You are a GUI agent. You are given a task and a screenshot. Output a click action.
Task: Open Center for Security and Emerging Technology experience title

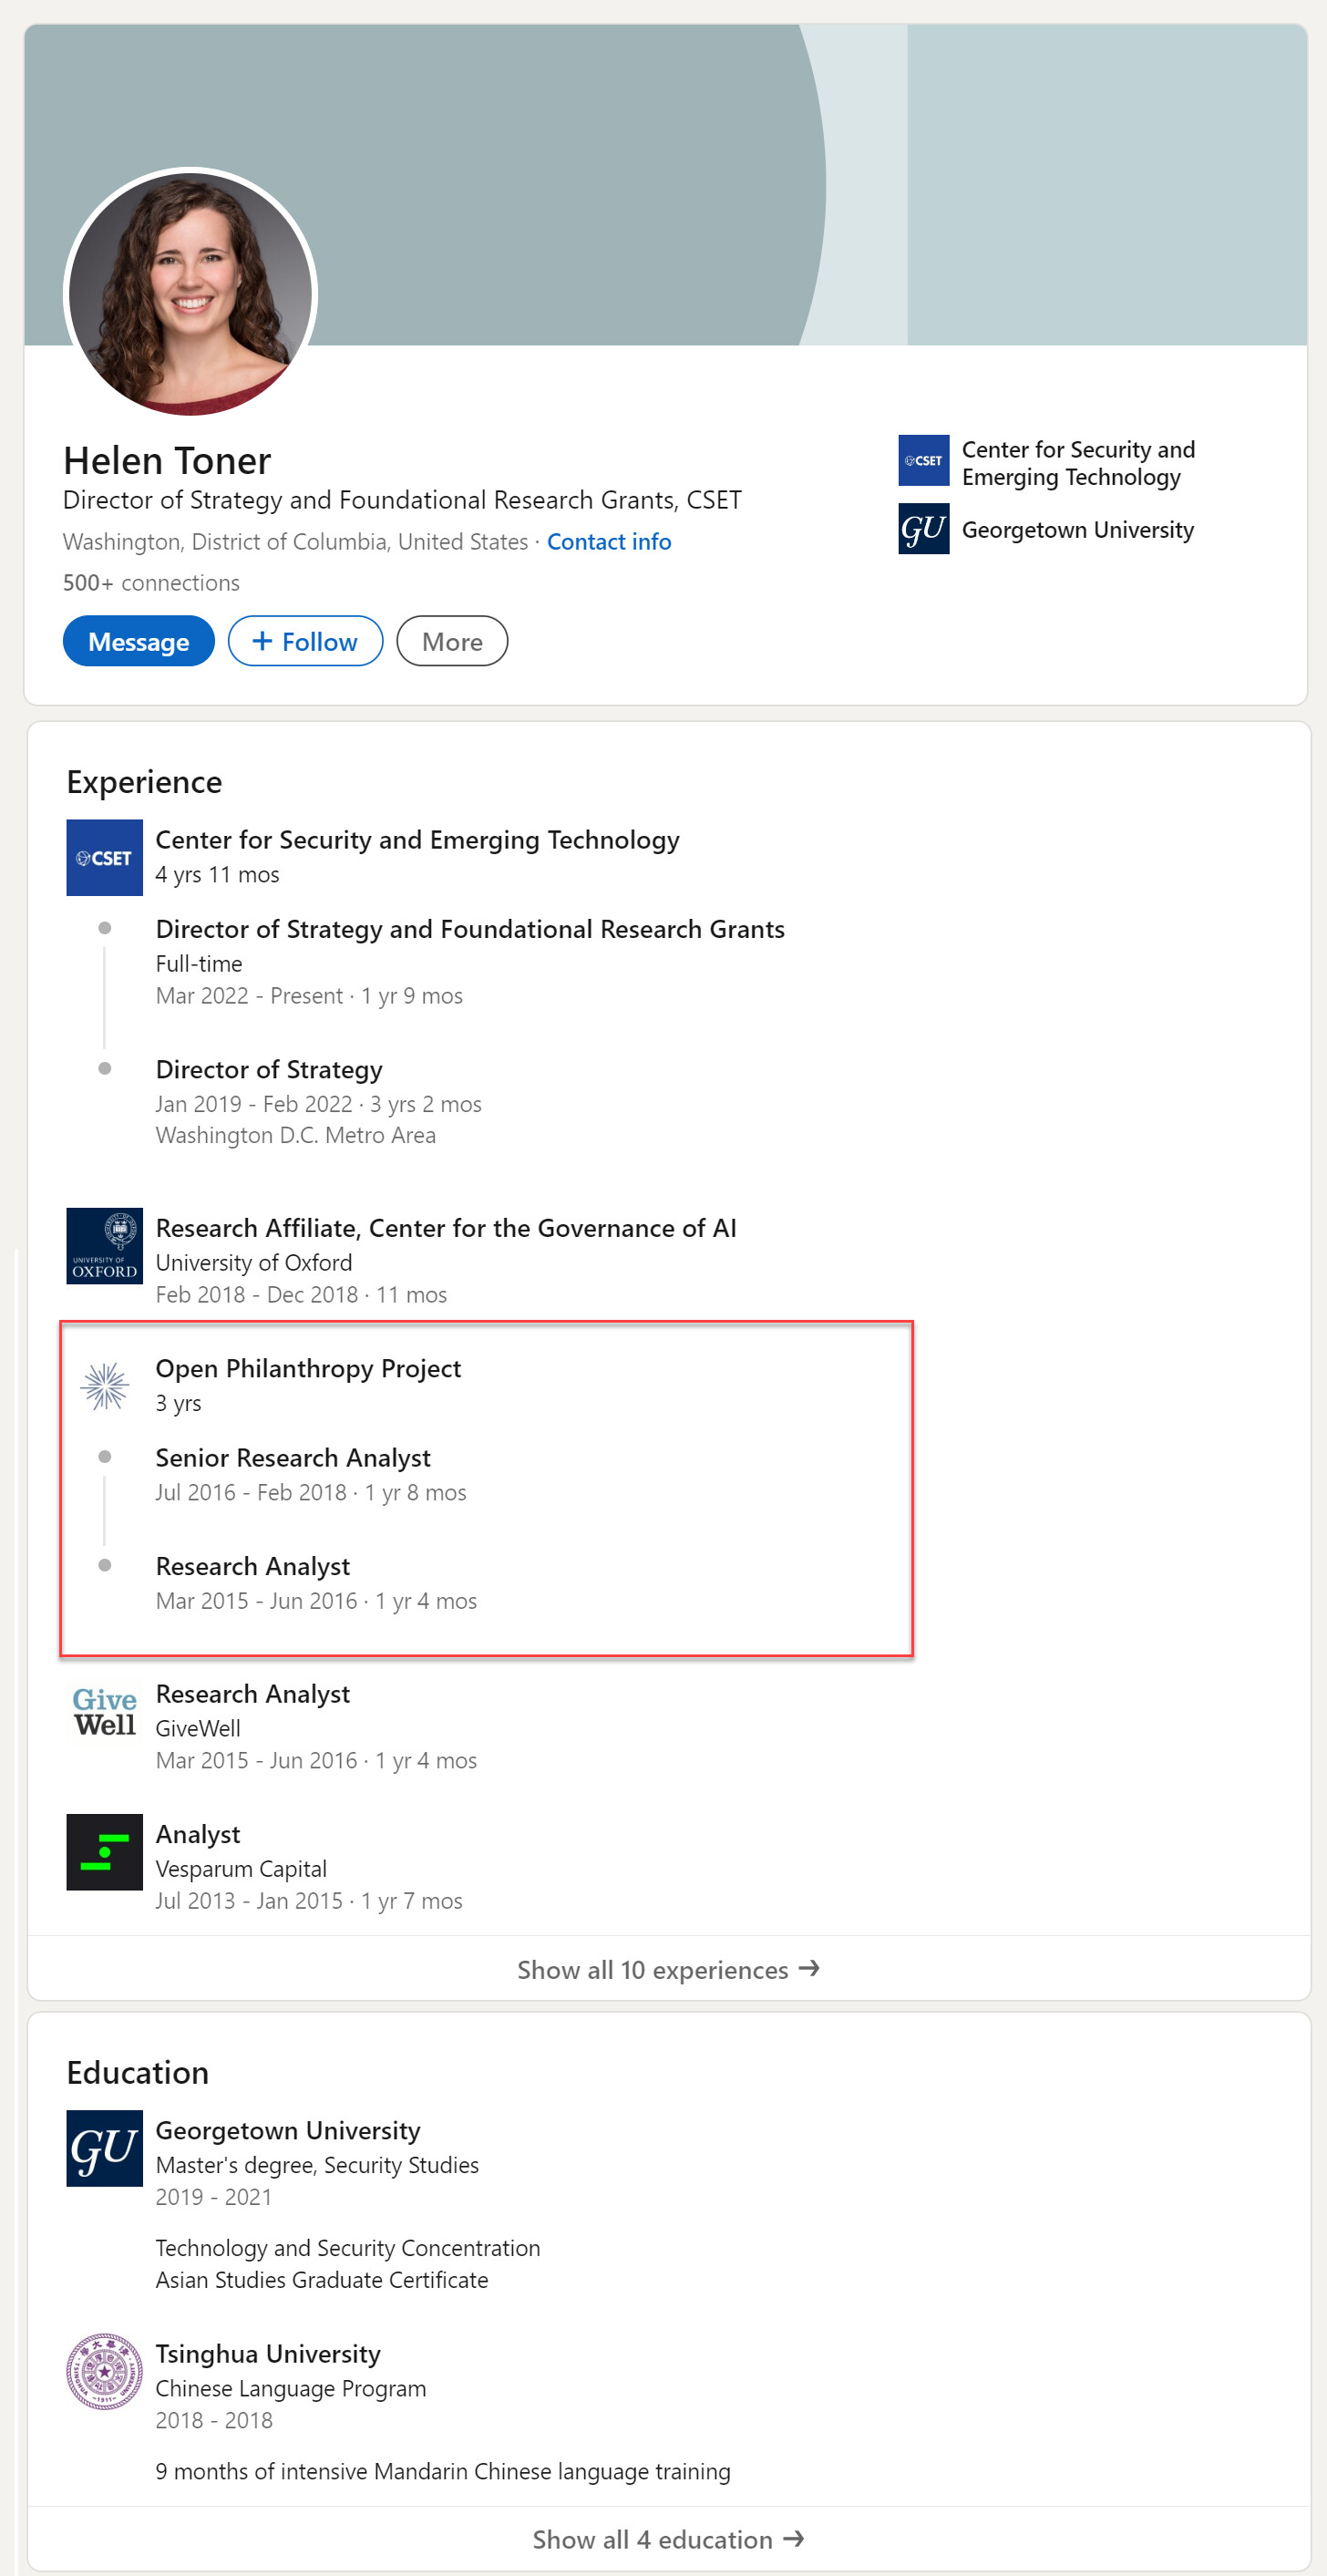(x=417, y=839)
